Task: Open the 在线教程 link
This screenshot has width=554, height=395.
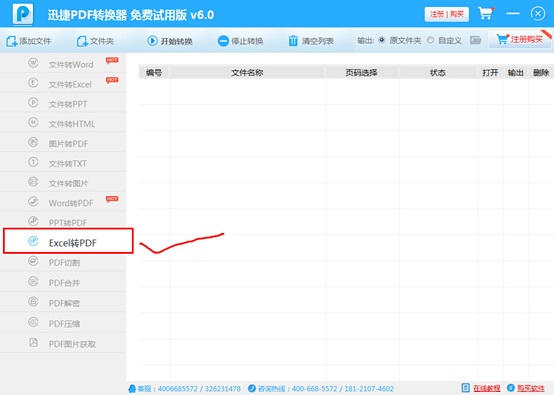Action: pyautogui.click(x=487, y=388)
